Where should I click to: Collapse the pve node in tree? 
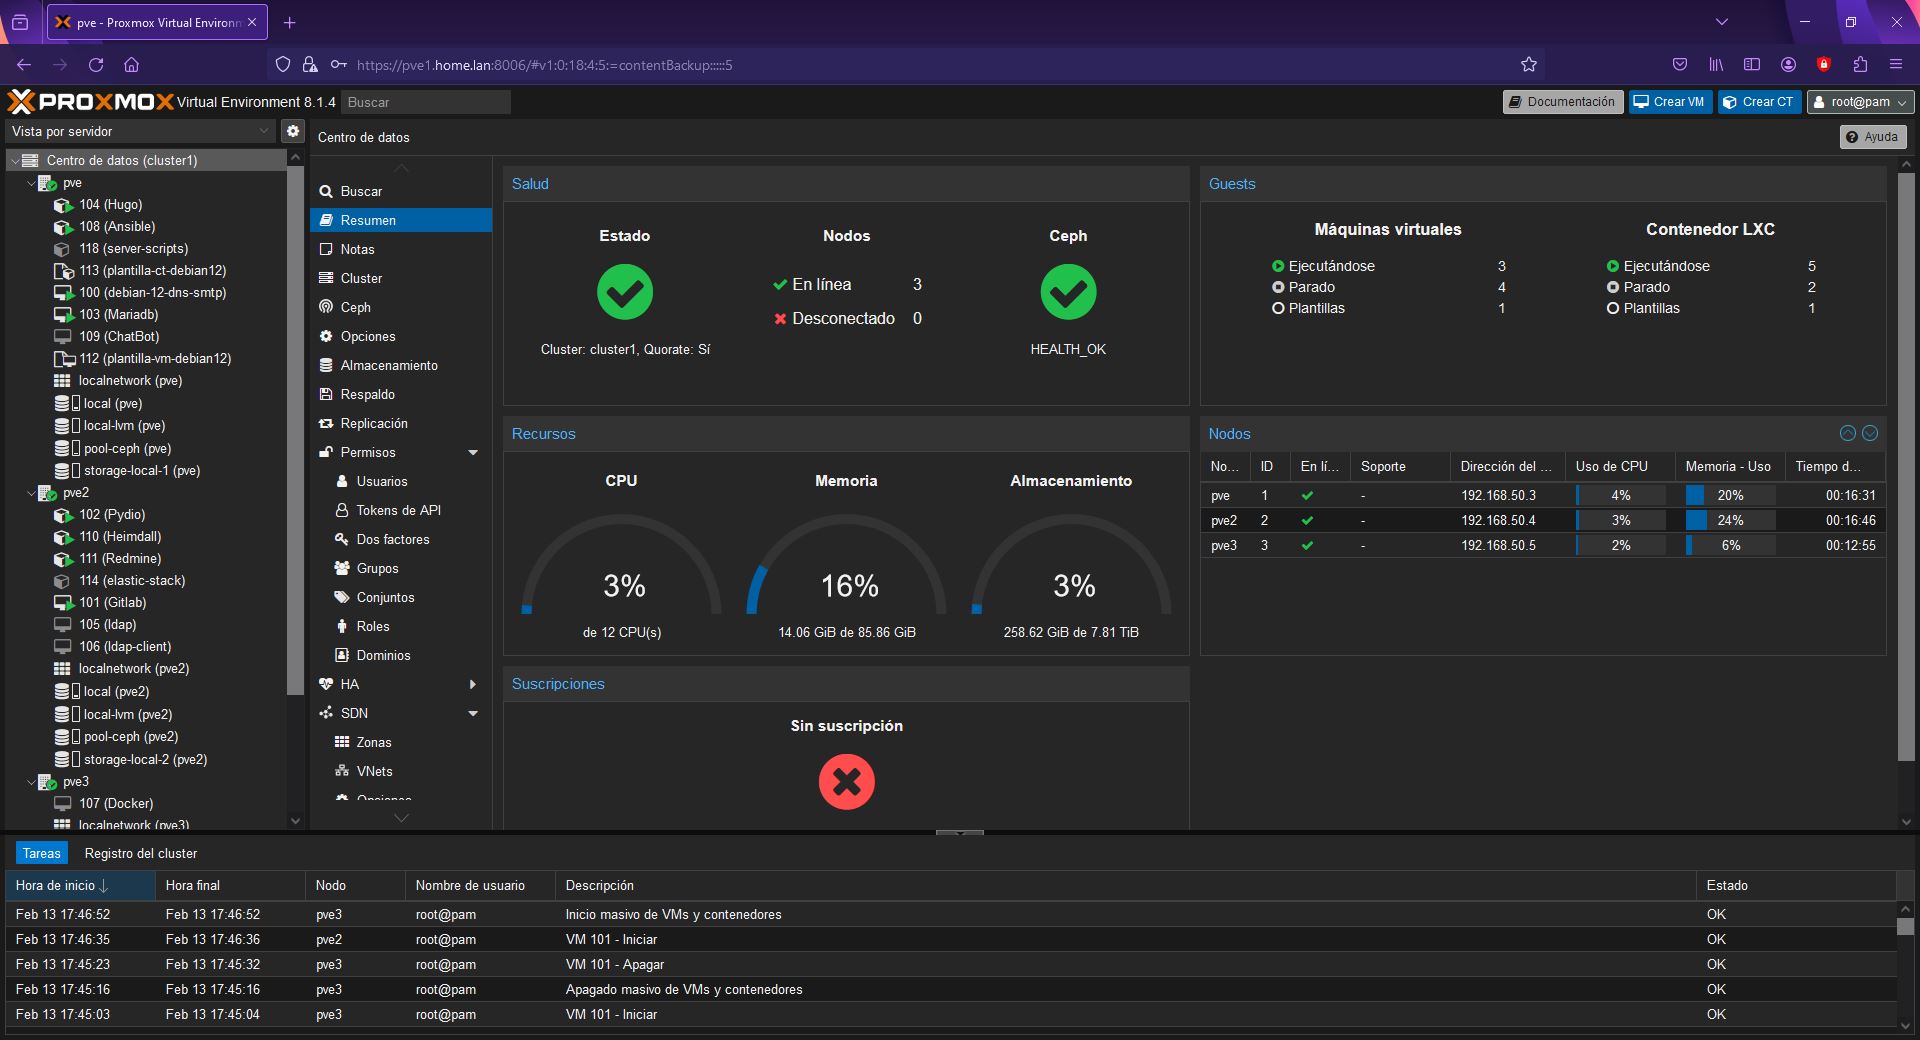[31, 183]
